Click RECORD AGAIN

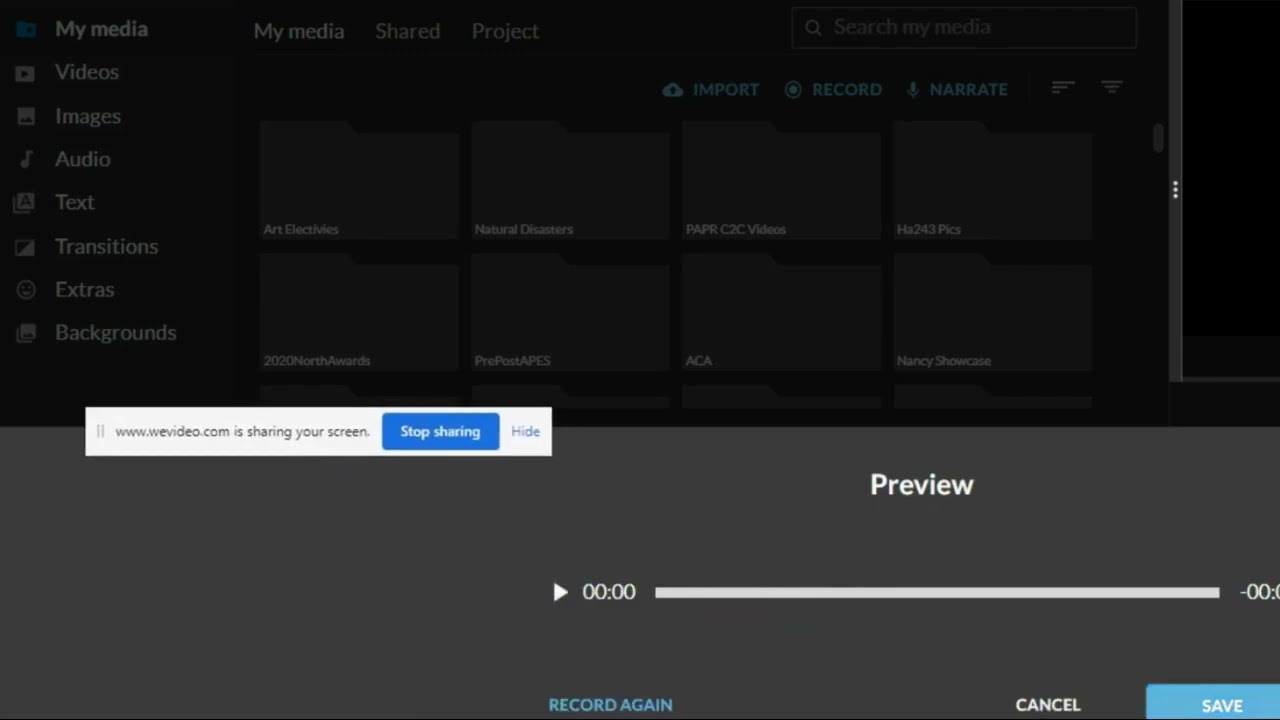(x=610, y=705)
